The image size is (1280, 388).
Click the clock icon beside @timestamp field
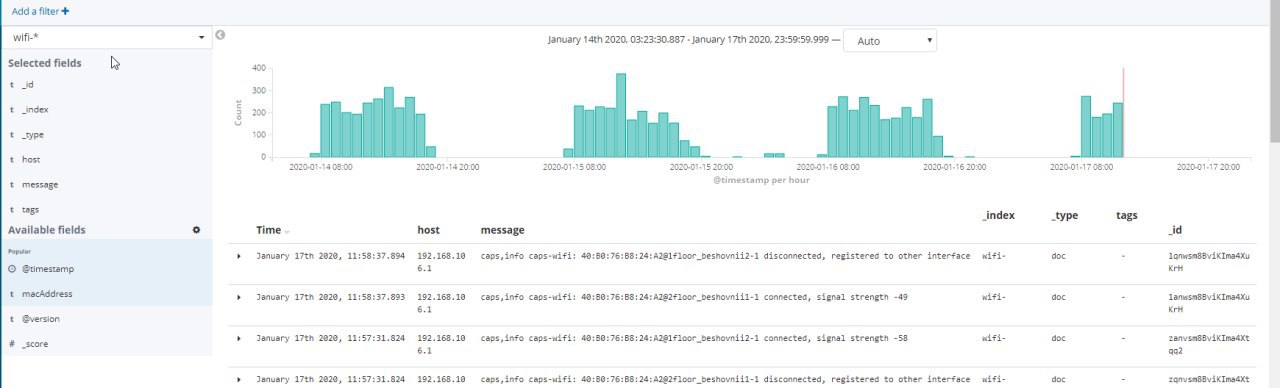[12, 269]
